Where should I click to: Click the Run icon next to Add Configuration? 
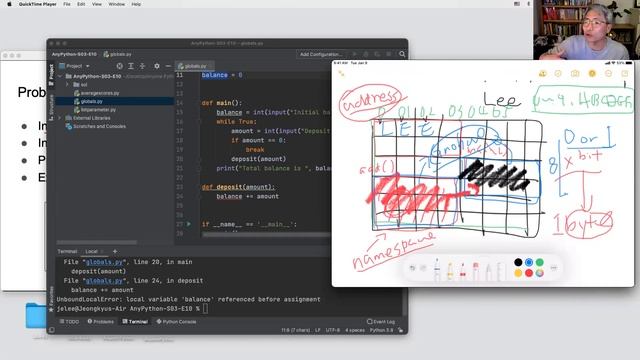(354, 54)
